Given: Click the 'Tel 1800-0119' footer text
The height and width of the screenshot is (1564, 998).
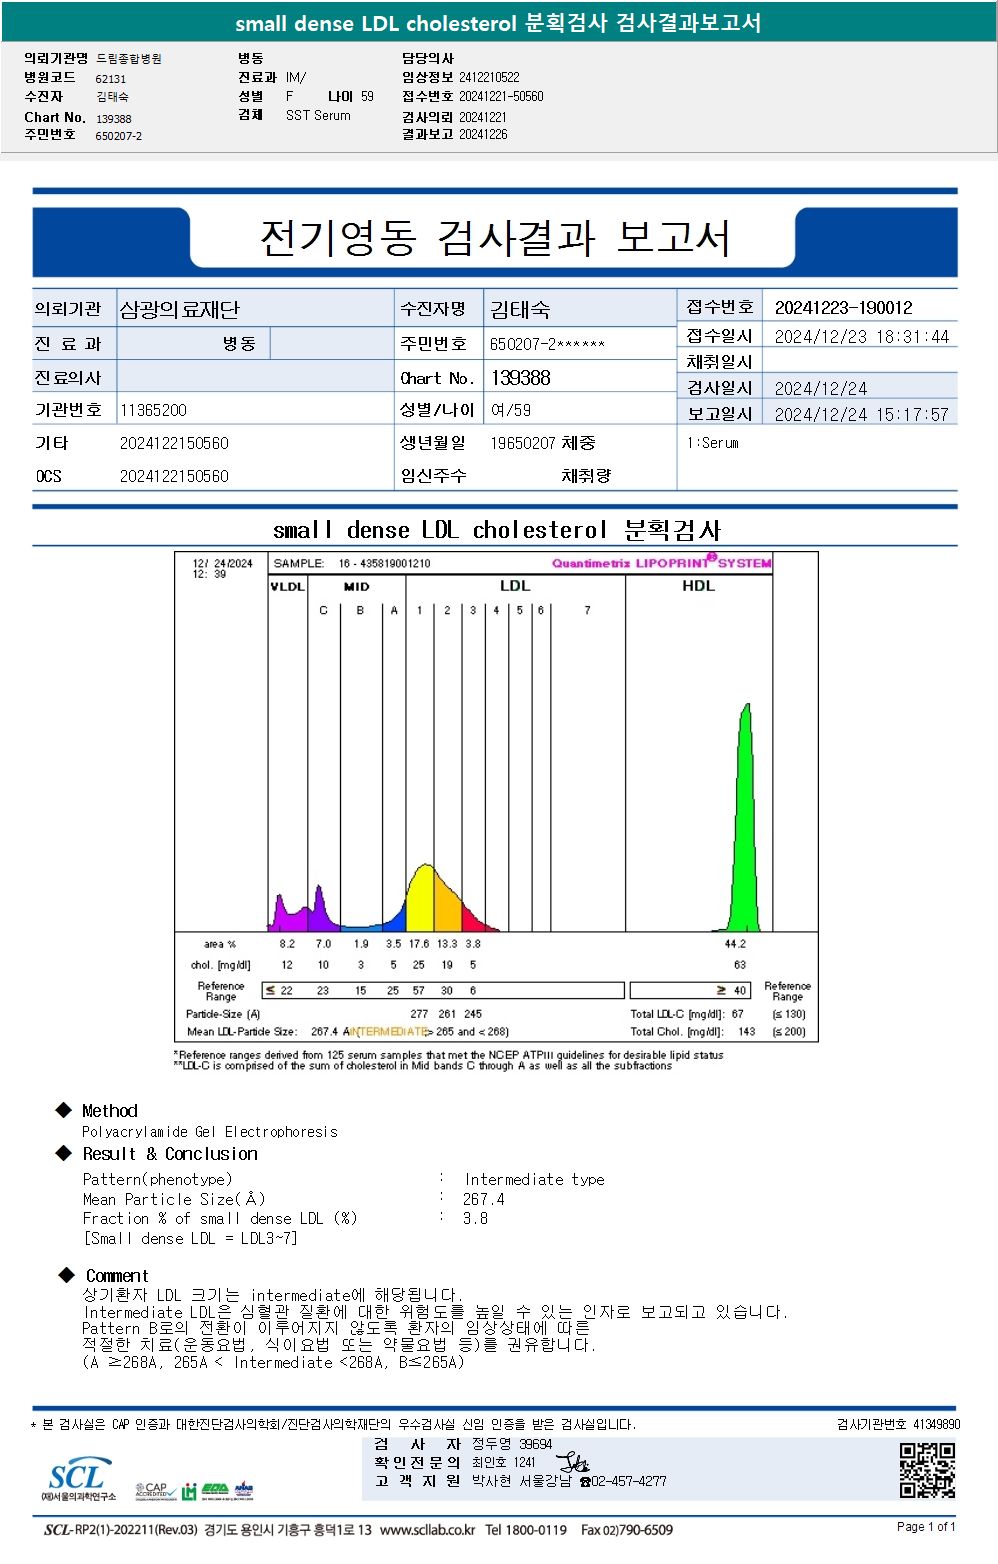Looking at the screenshot, I should pos(526,1530).
